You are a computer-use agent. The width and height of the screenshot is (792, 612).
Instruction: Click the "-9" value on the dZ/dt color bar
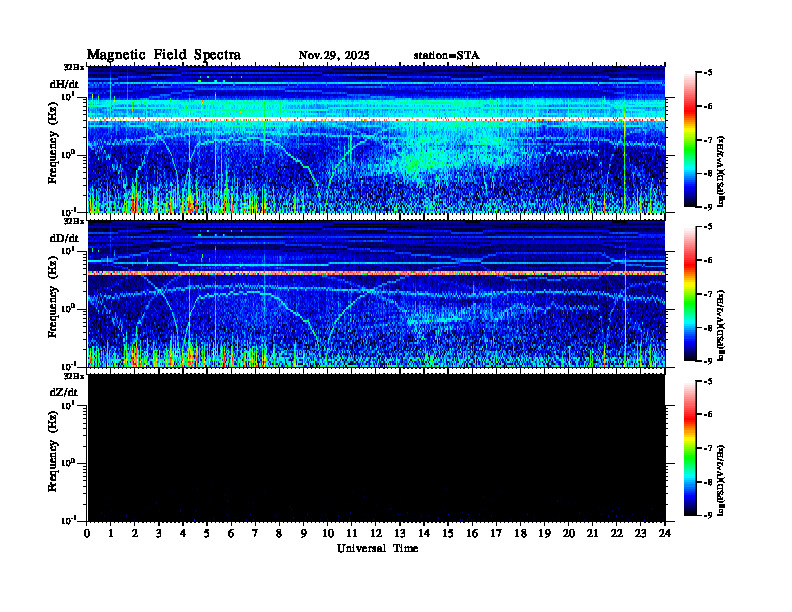tap(708, 516)
